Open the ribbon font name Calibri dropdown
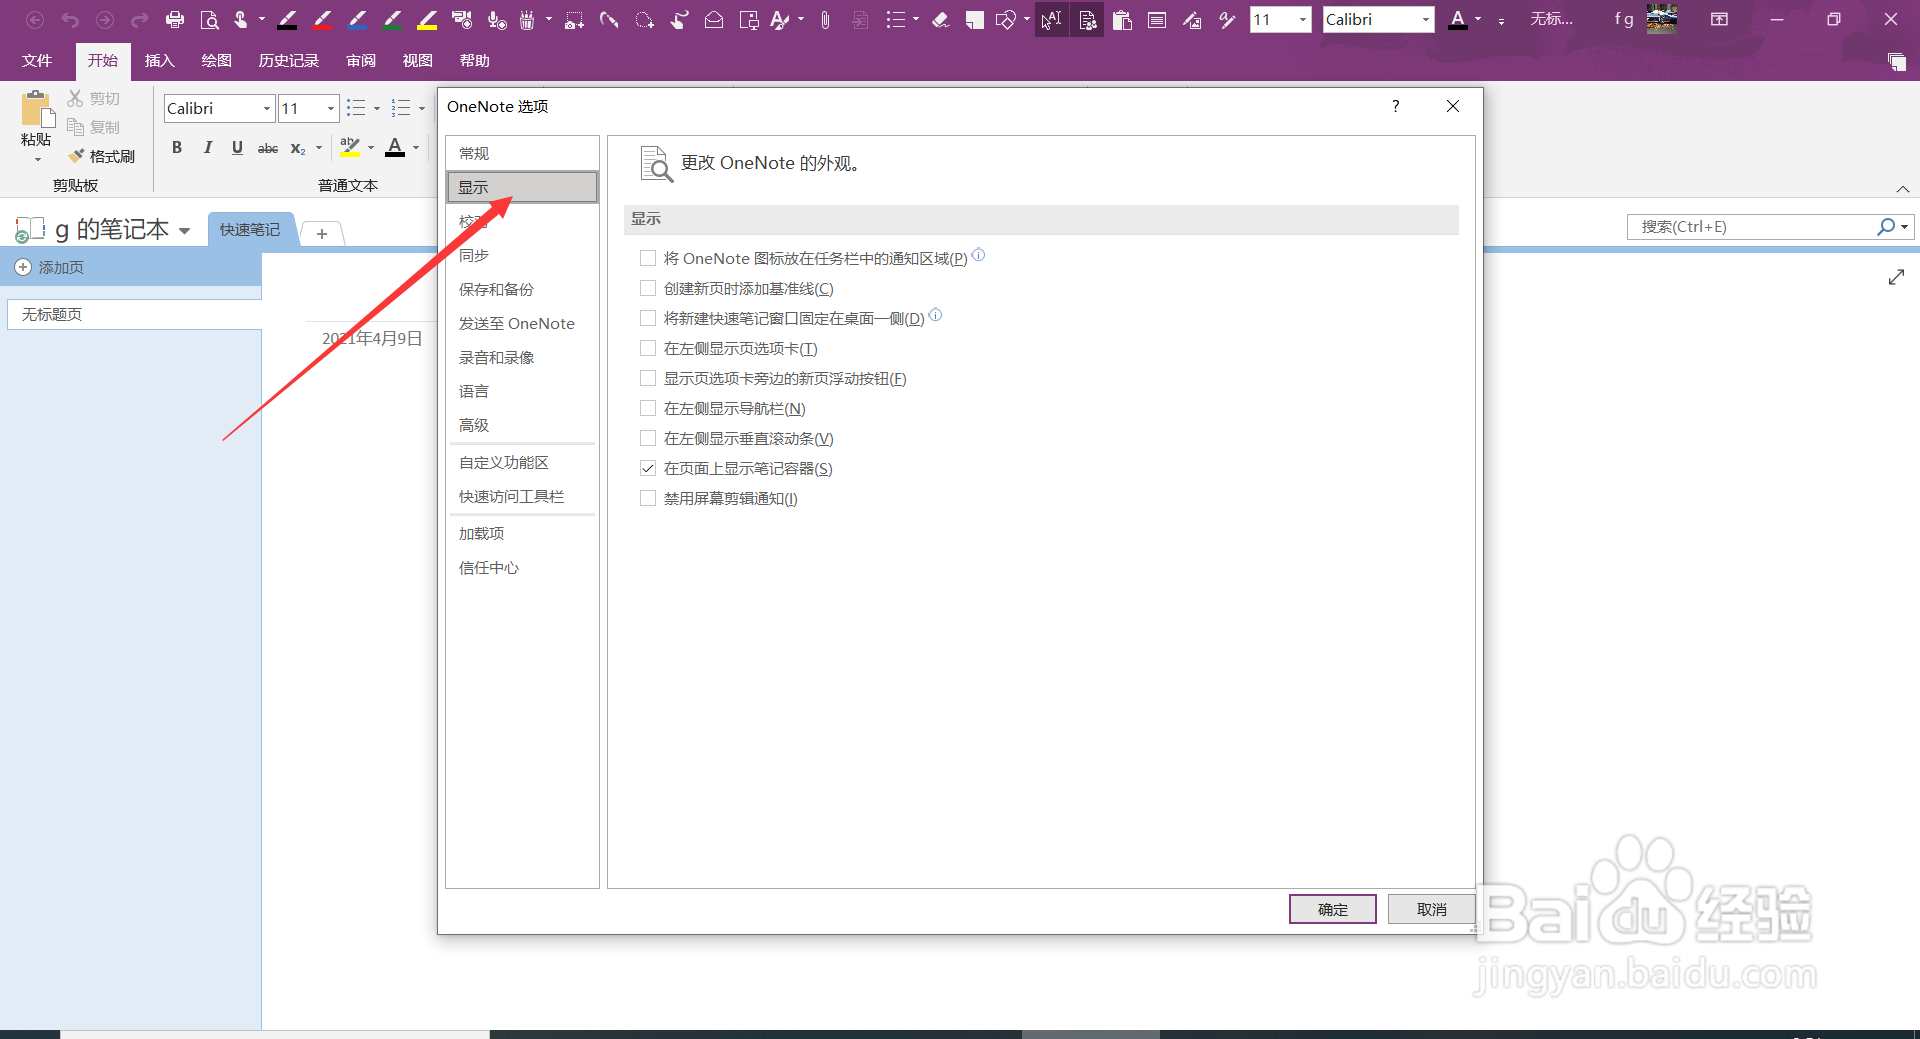The width and height of the screenshot is (1920, 1039). (x=266, y=108)
